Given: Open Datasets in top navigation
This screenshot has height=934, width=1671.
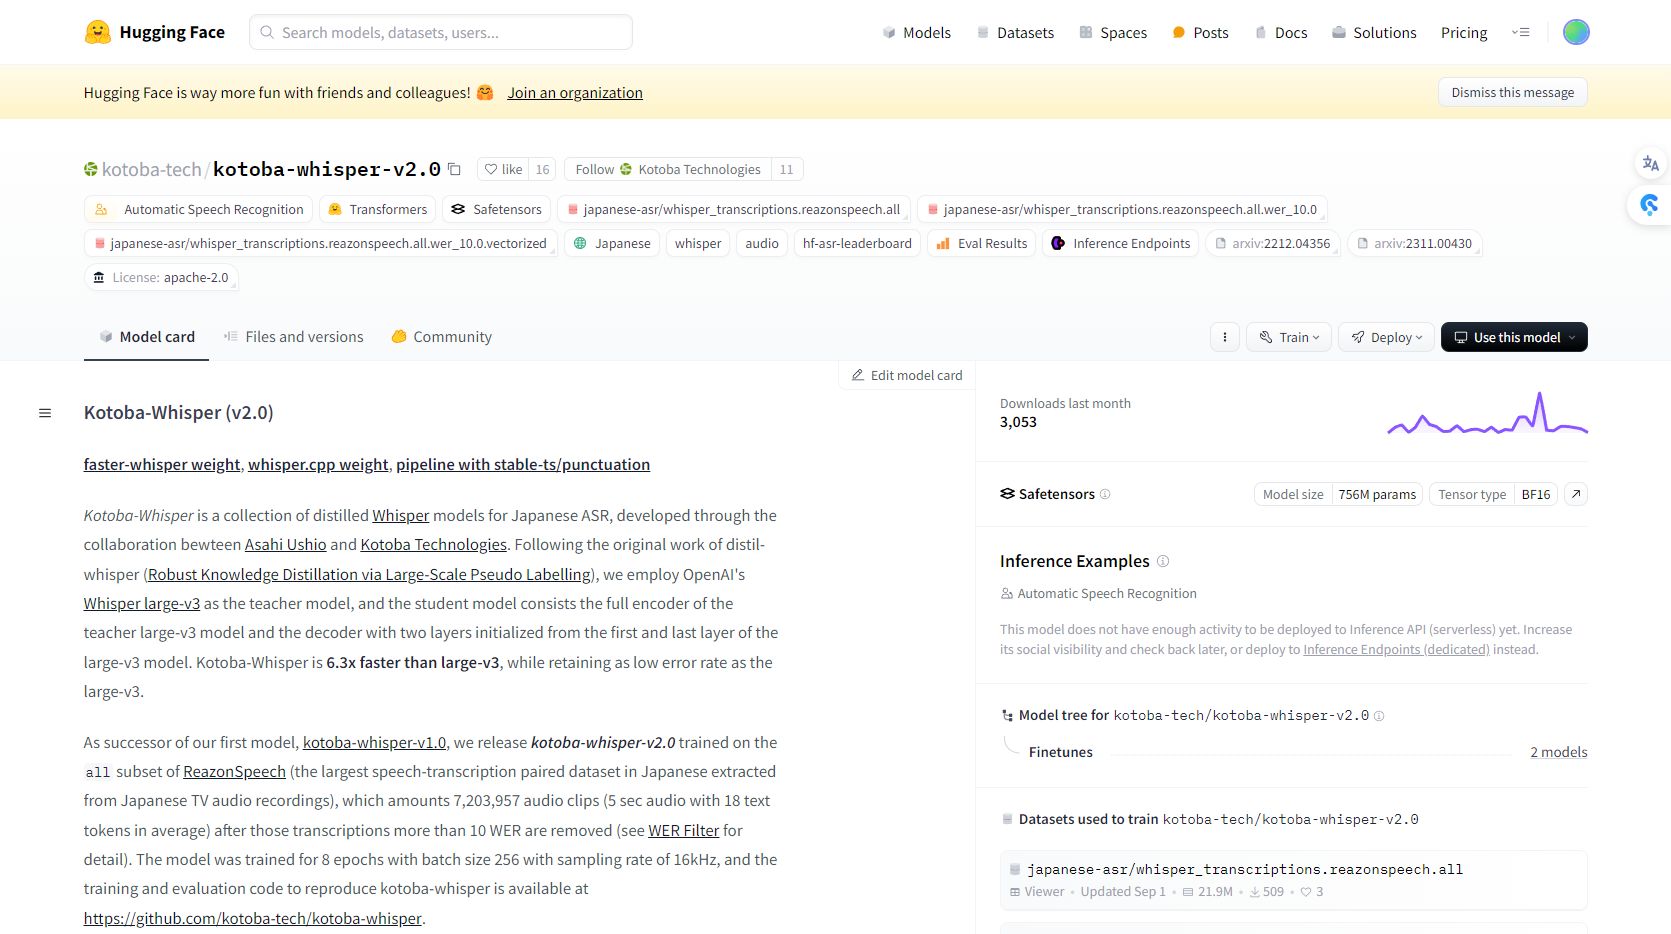Looking at the screenshot, I should pyautogui.click(x=1015, y=32).
